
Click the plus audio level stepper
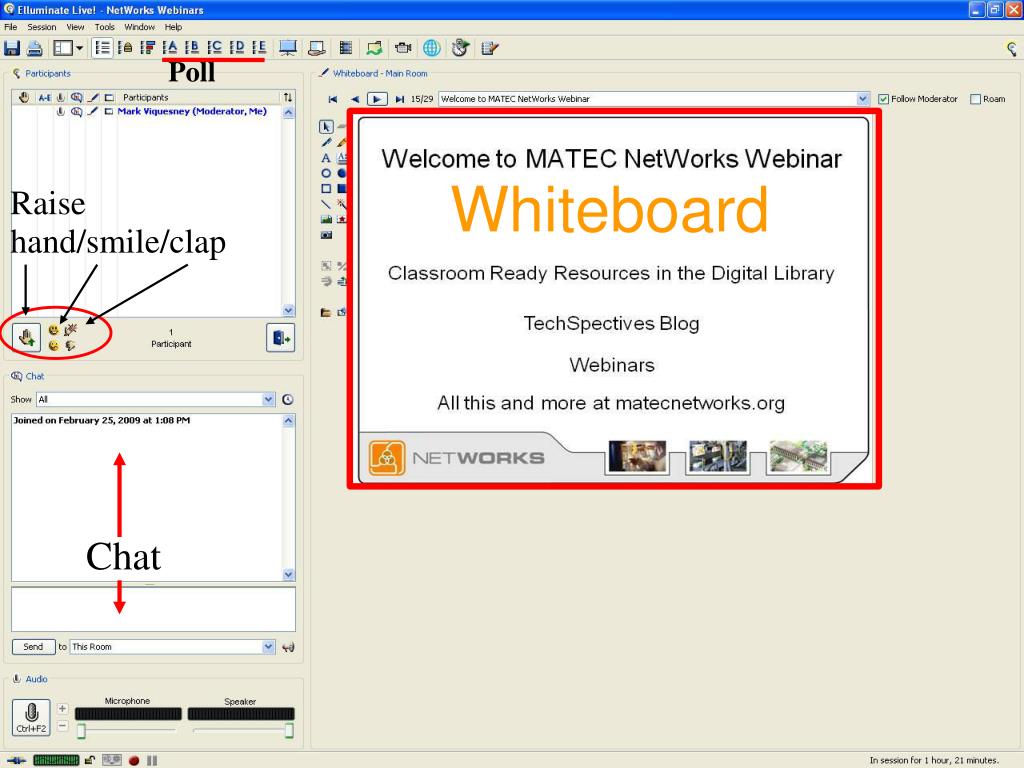pyautogui.click(x=62, y=708)
